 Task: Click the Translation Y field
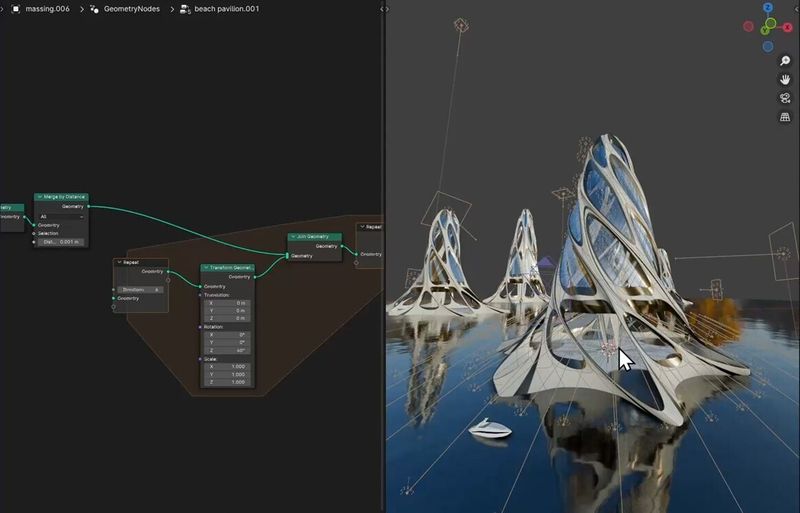point(228,310)
